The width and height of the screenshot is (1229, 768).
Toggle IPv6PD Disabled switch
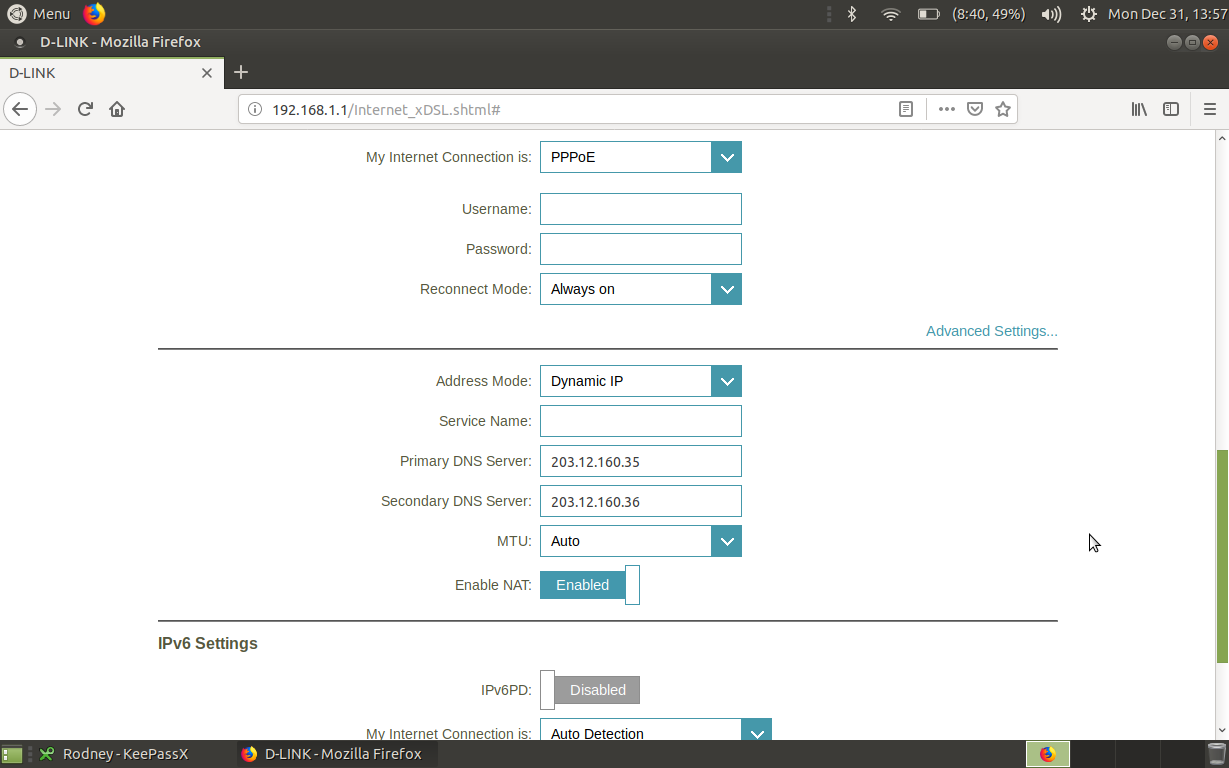coord(590,690)
